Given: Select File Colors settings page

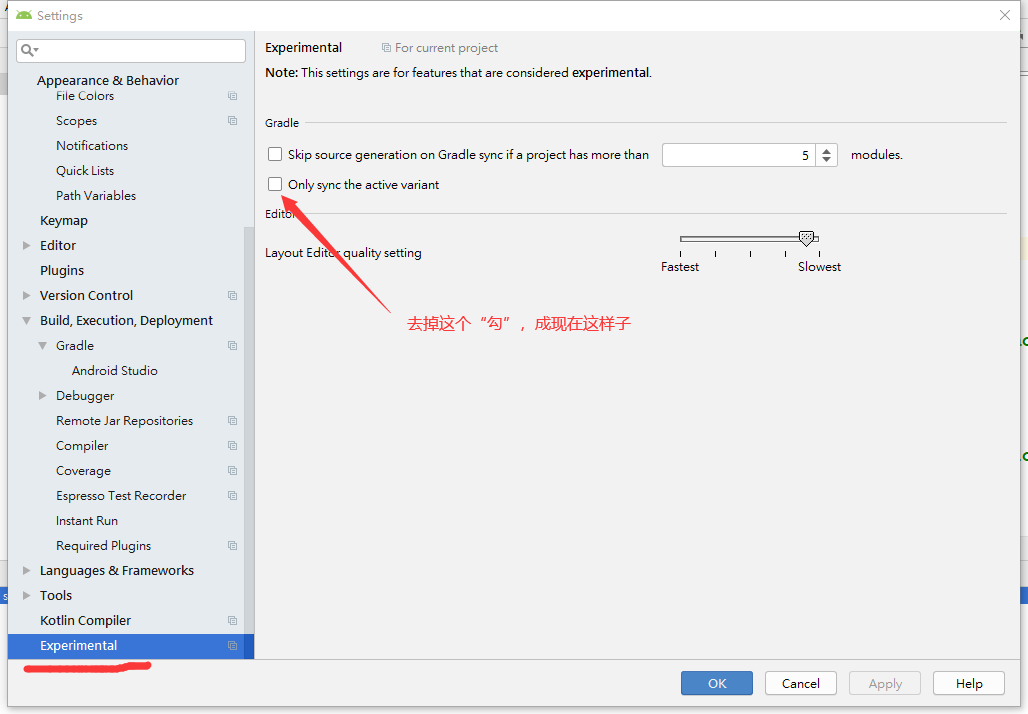Looking at the screenshot, I should (85, 96).
